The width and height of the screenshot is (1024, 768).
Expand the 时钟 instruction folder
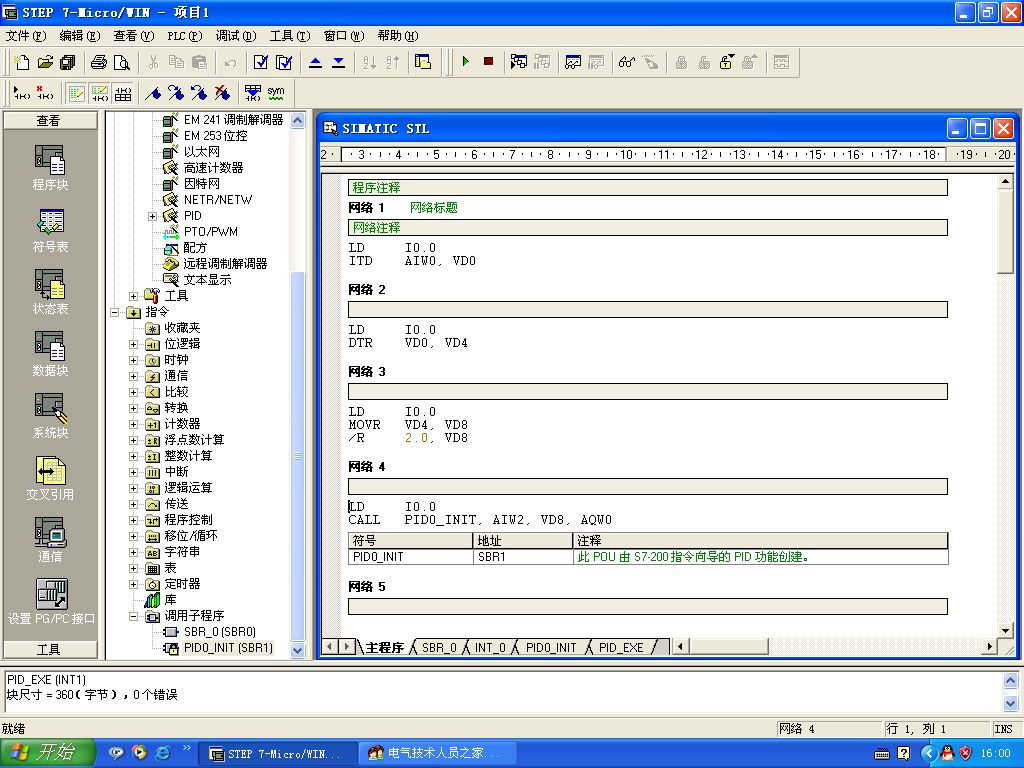pos(133,360)
